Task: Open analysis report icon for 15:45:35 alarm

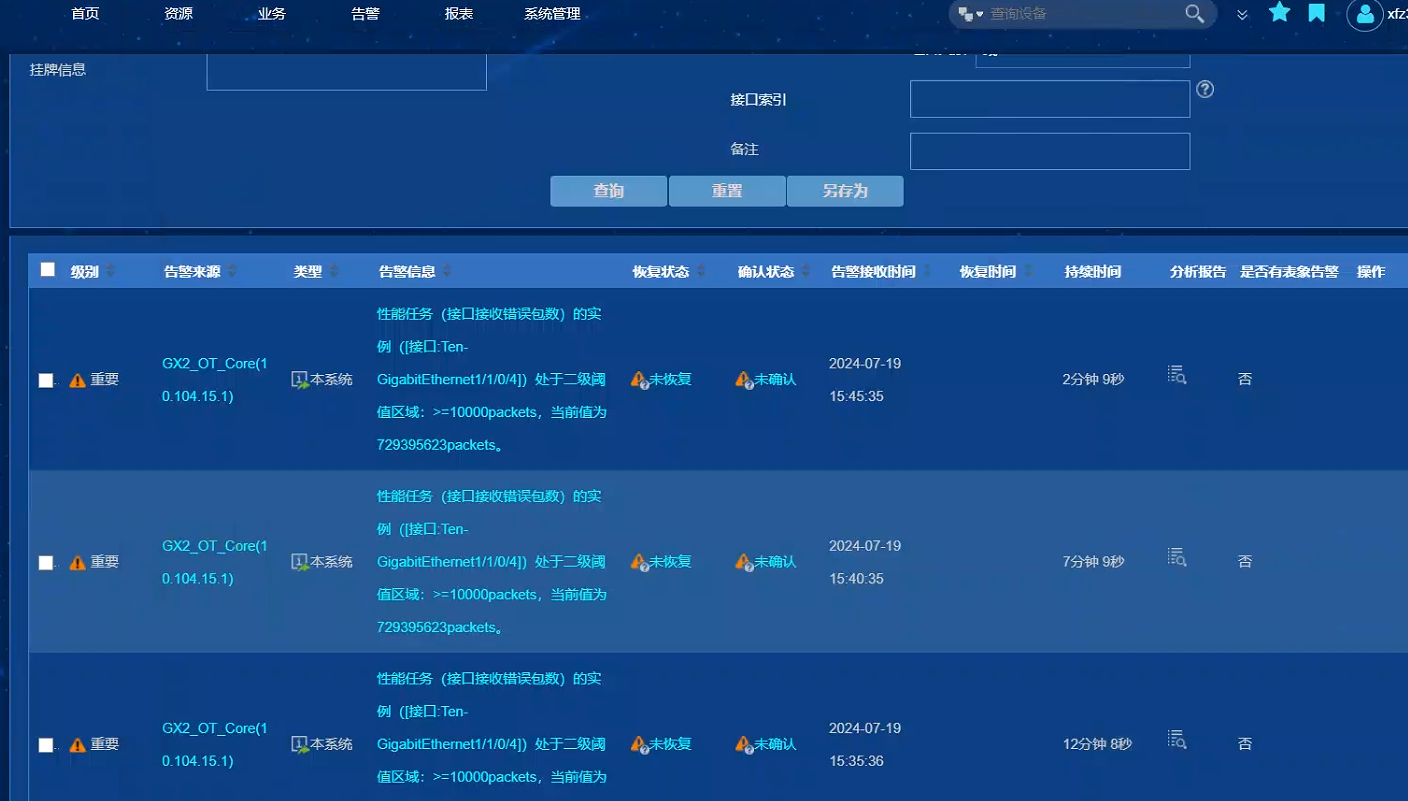Action: click(1177, 374)
